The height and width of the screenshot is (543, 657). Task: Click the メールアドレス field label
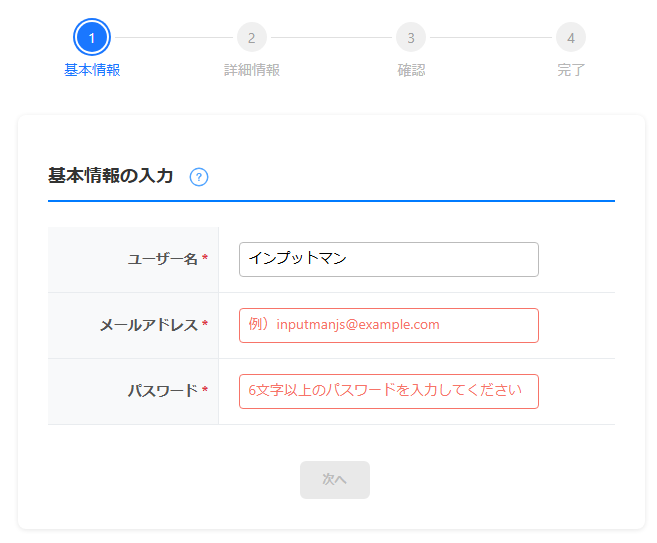pyautogui.click(x=148, y=325)
